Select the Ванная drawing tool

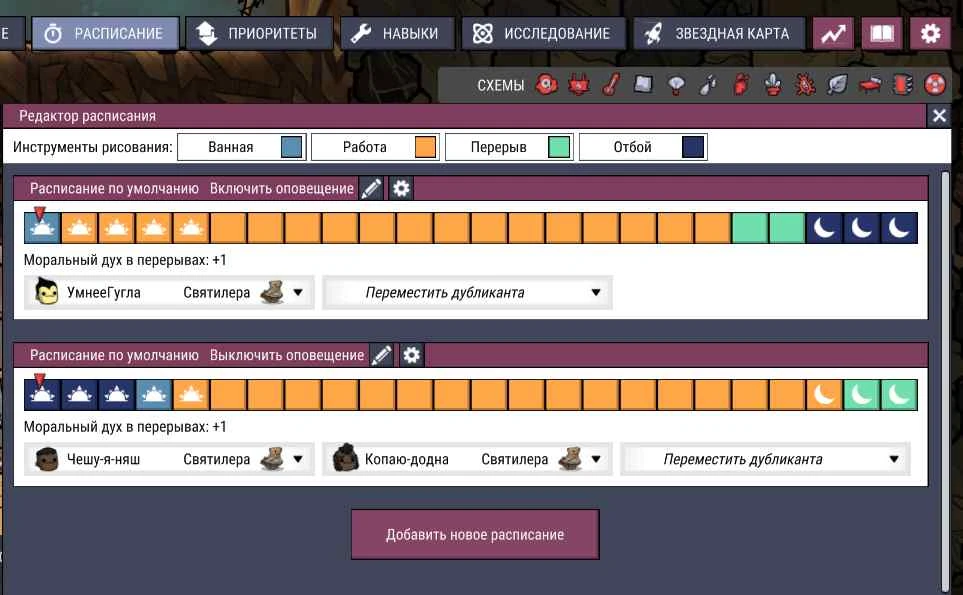pos(241,147)
